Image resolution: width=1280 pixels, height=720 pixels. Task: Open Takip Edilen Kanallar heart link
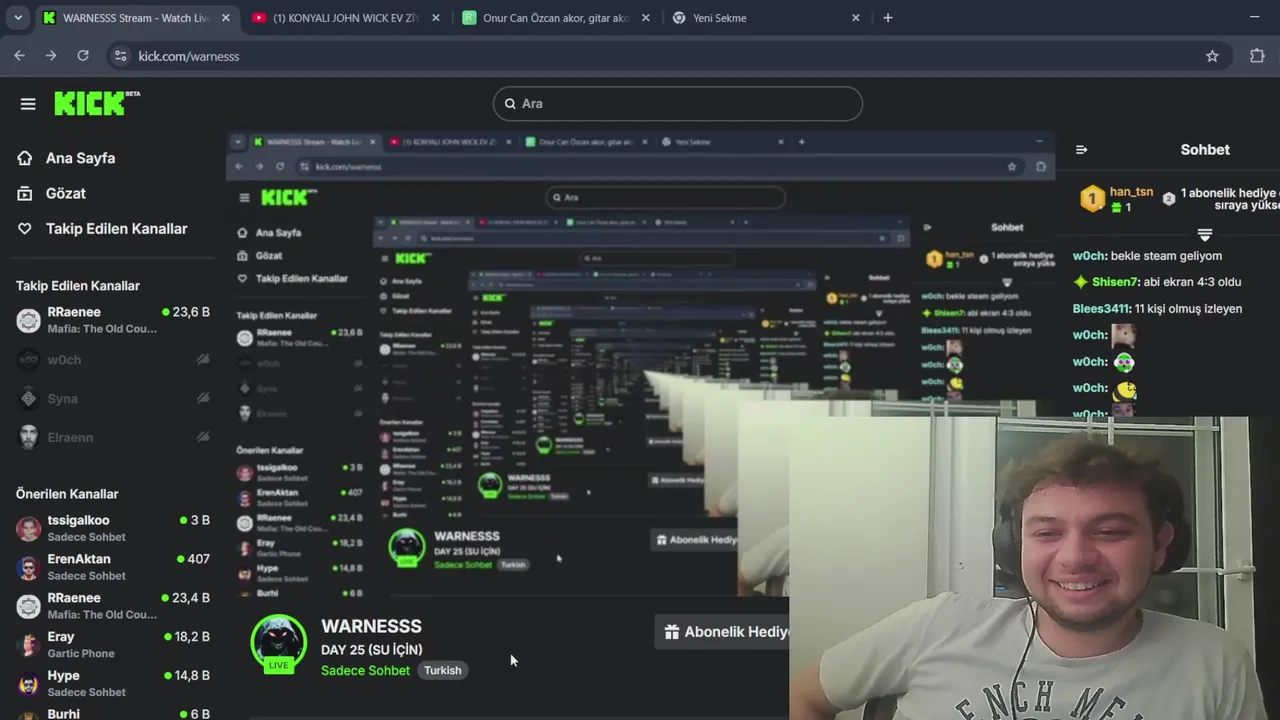[102, 229]
